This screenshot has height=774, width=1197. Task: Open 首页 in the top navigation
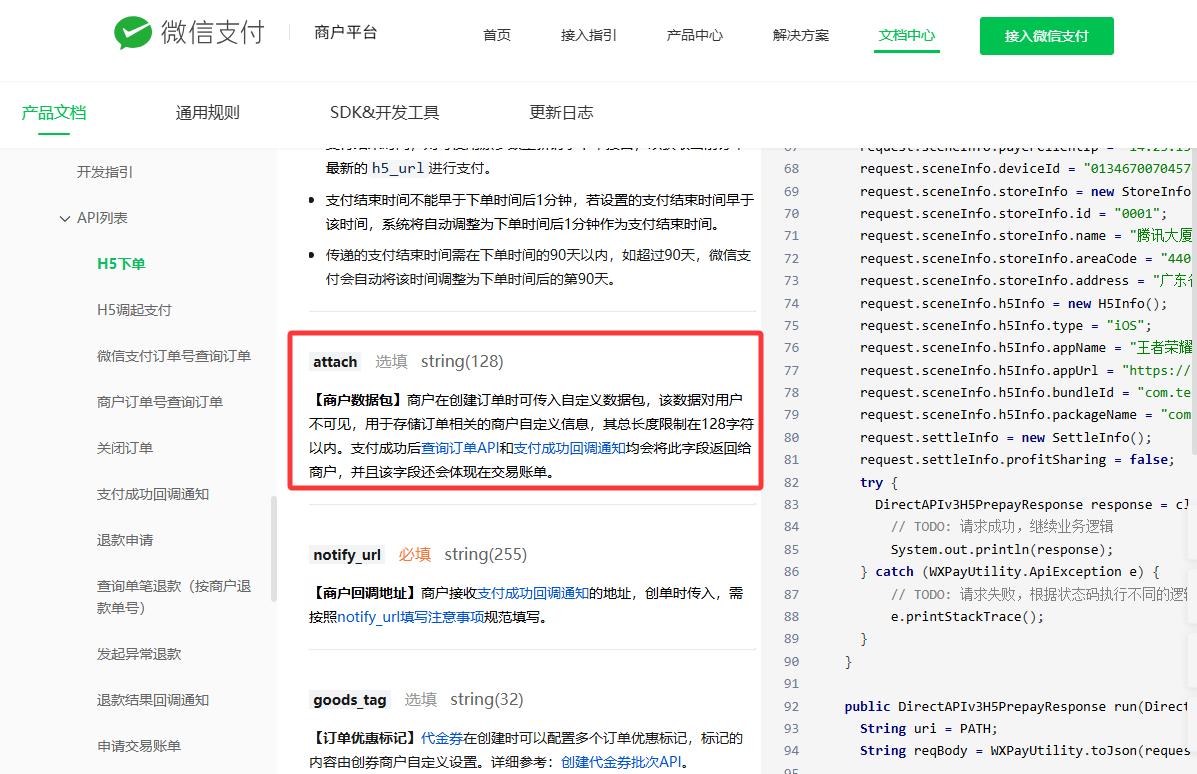pos(497,35)
